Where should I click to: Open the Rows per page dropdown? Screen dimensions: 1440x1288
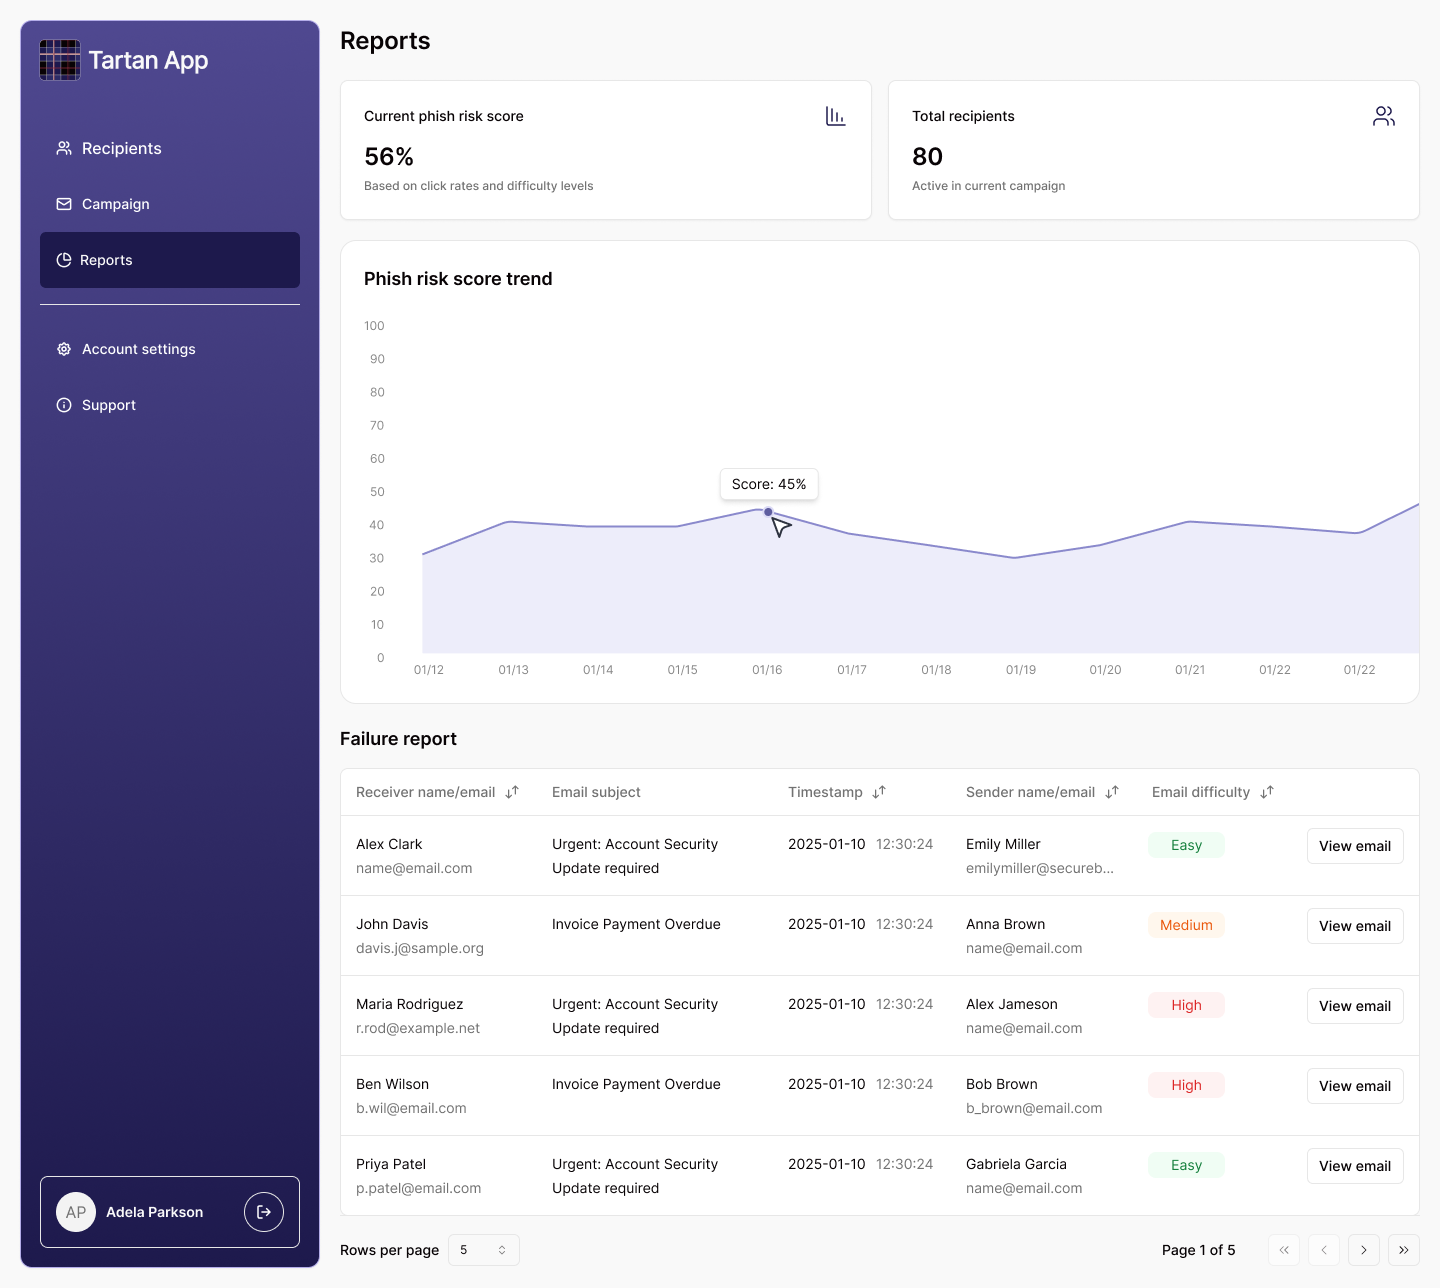(484, 1250)
